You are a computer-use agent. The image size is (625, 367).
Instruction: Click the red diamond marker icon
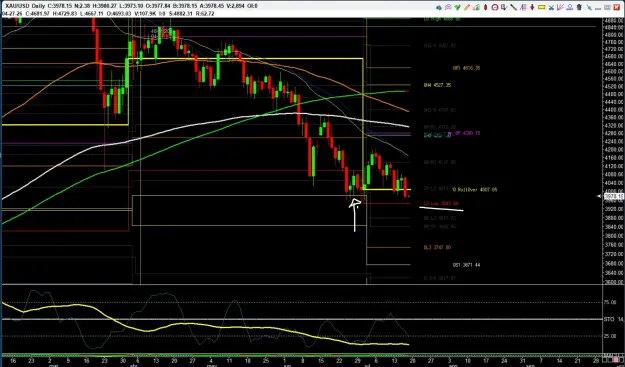tap(532, 7)
